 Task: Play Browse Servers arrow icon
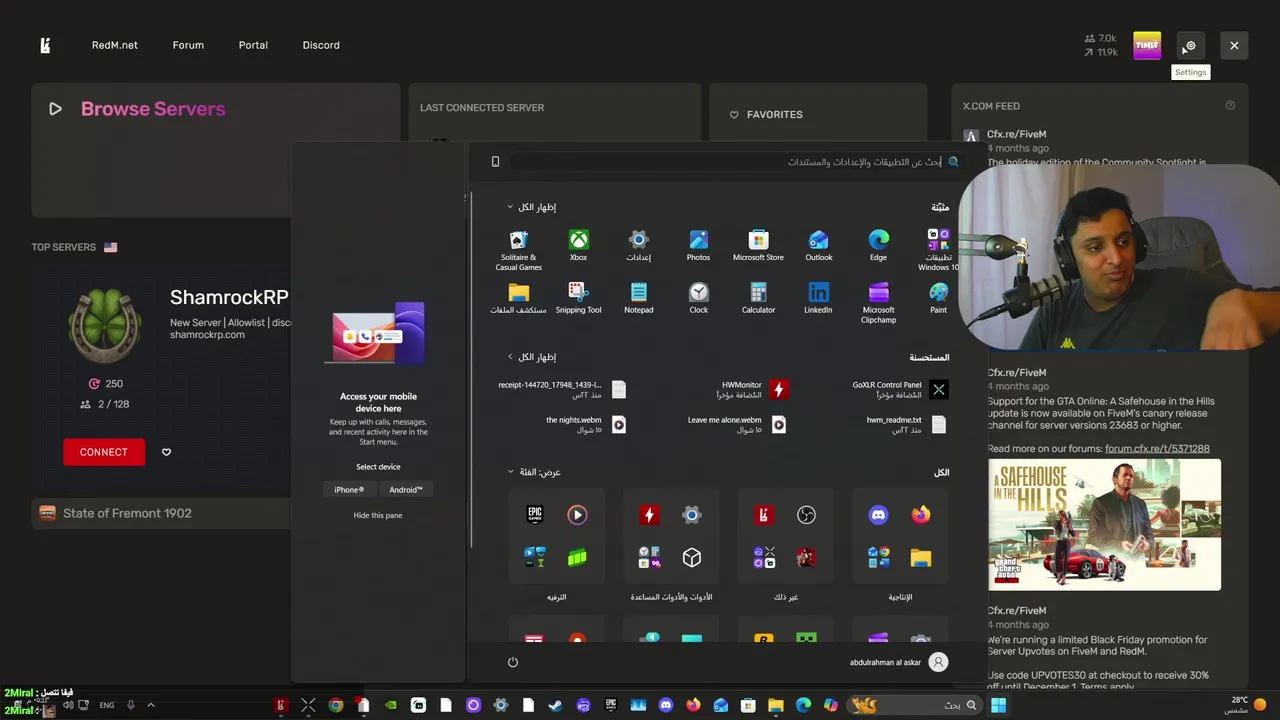(x=55, y=109)
